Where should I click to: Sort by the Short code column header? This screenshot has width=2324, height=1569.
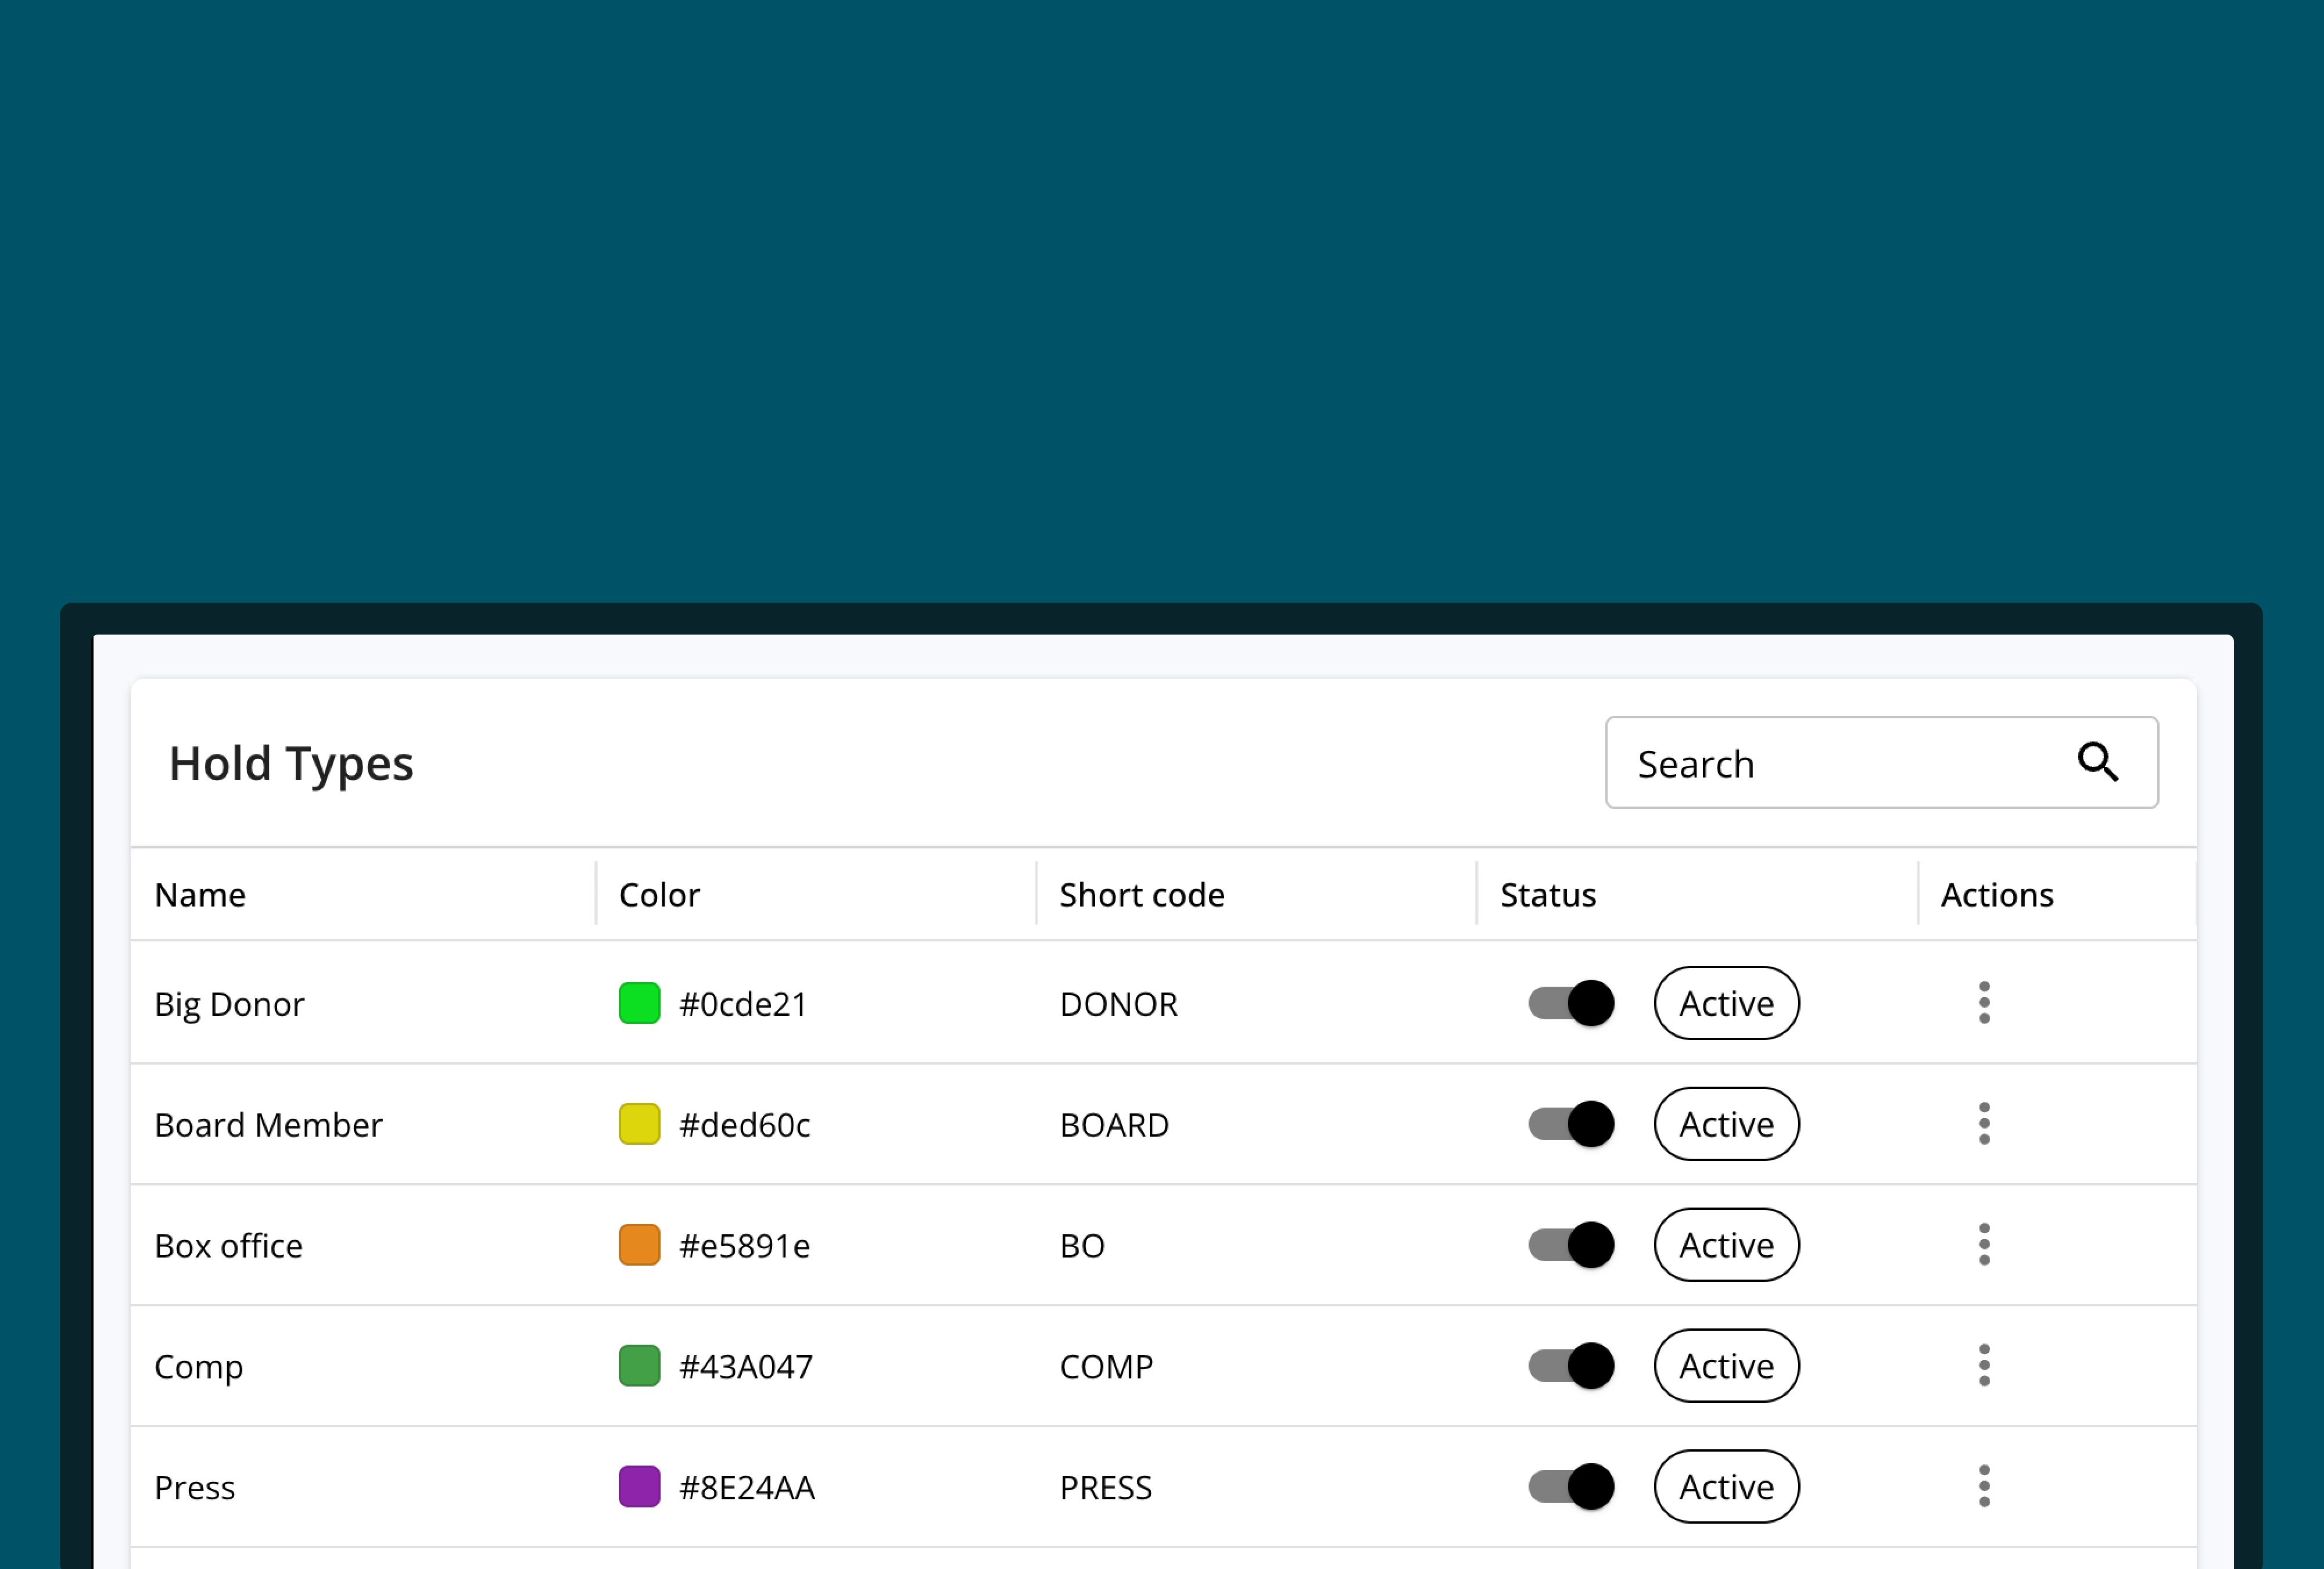click(x=1142, y=894)
